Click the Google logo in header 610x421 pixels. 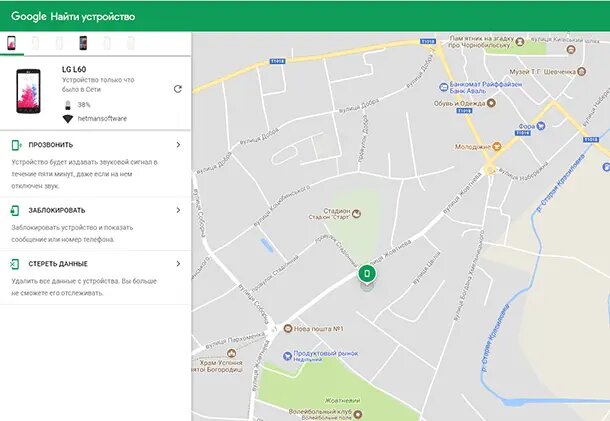(x=29, y=16)
